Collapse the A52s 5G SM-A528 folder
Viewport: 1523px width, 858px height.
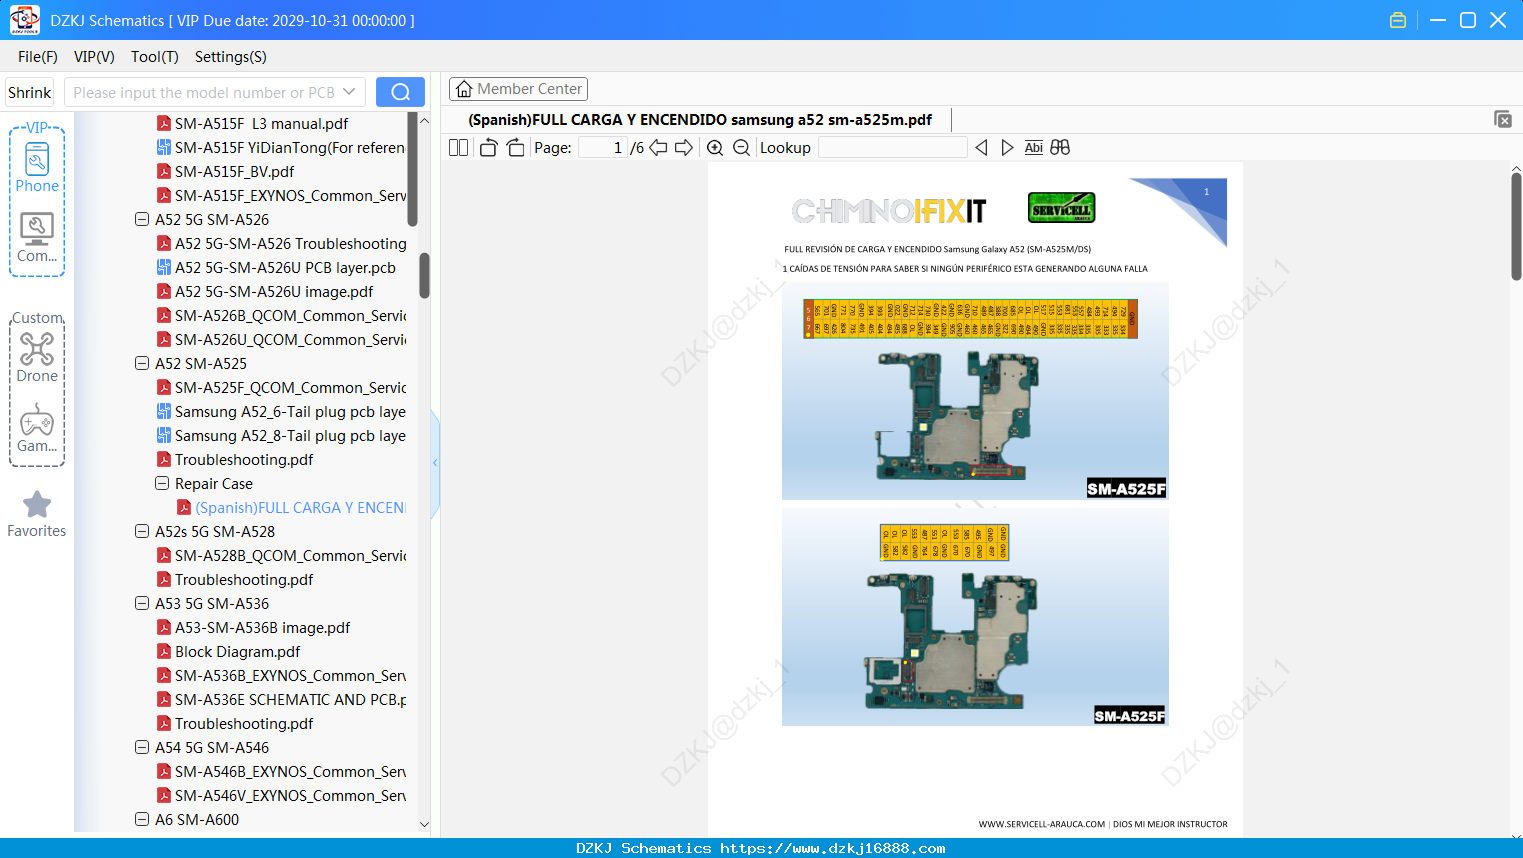142,531
